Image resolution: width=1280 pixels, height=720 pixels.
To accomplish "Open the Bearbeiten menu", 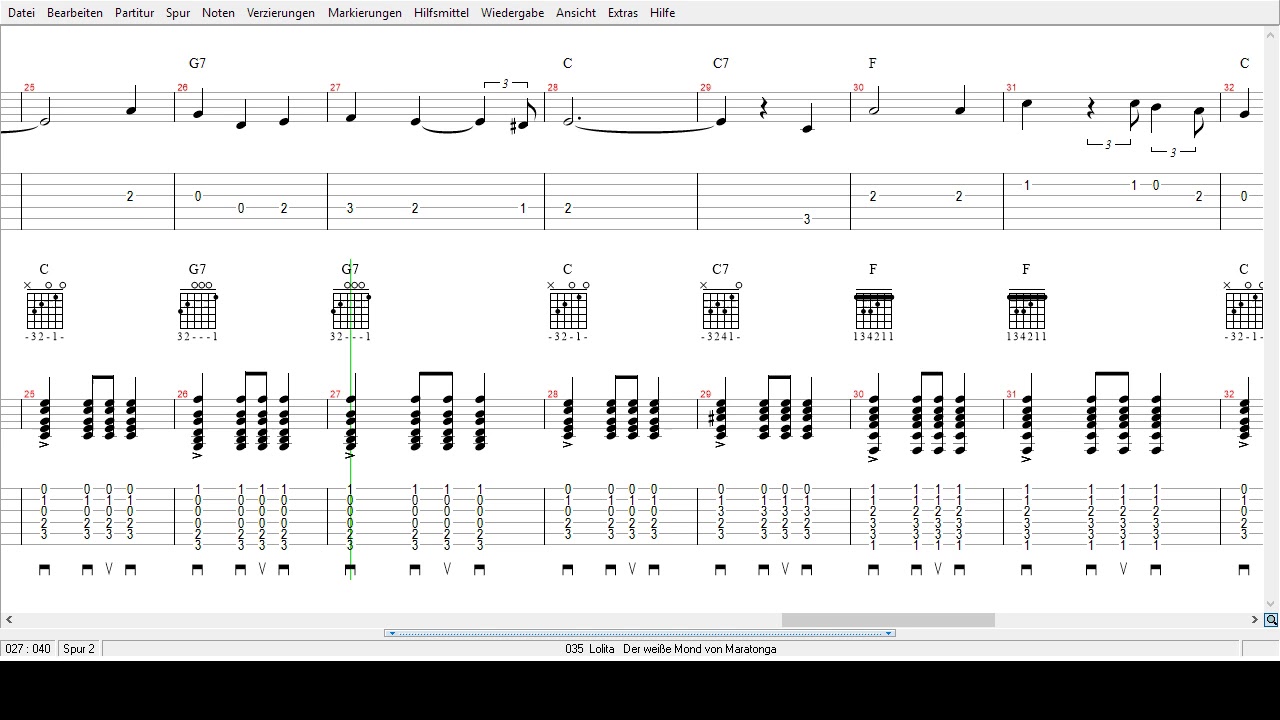I will [75, 13].
